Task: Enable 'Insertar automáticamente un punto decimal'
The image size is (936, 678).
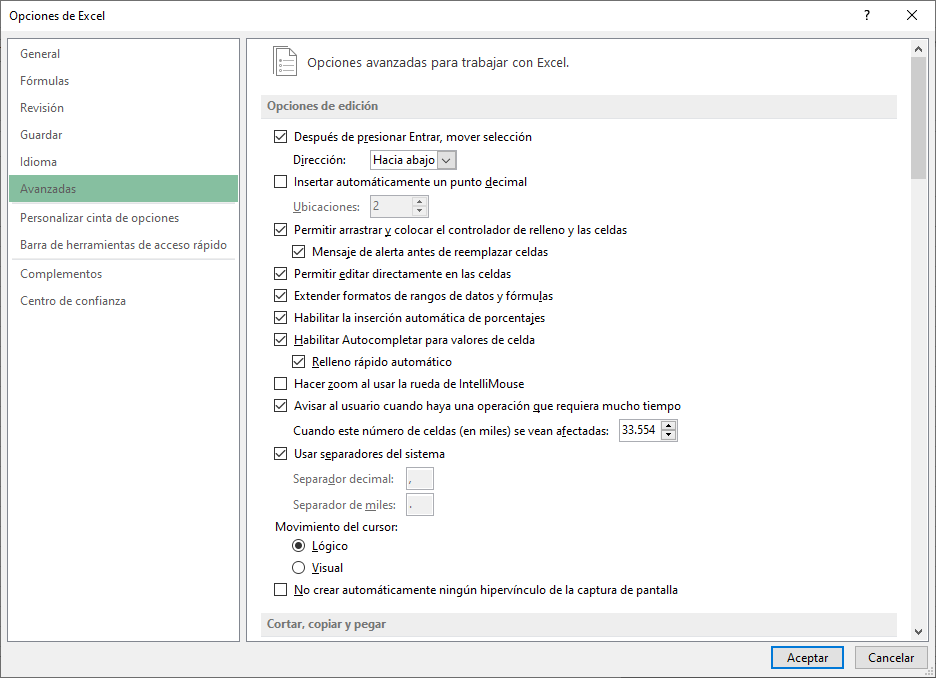Action: pyautogui.click(x=281, y=182)
